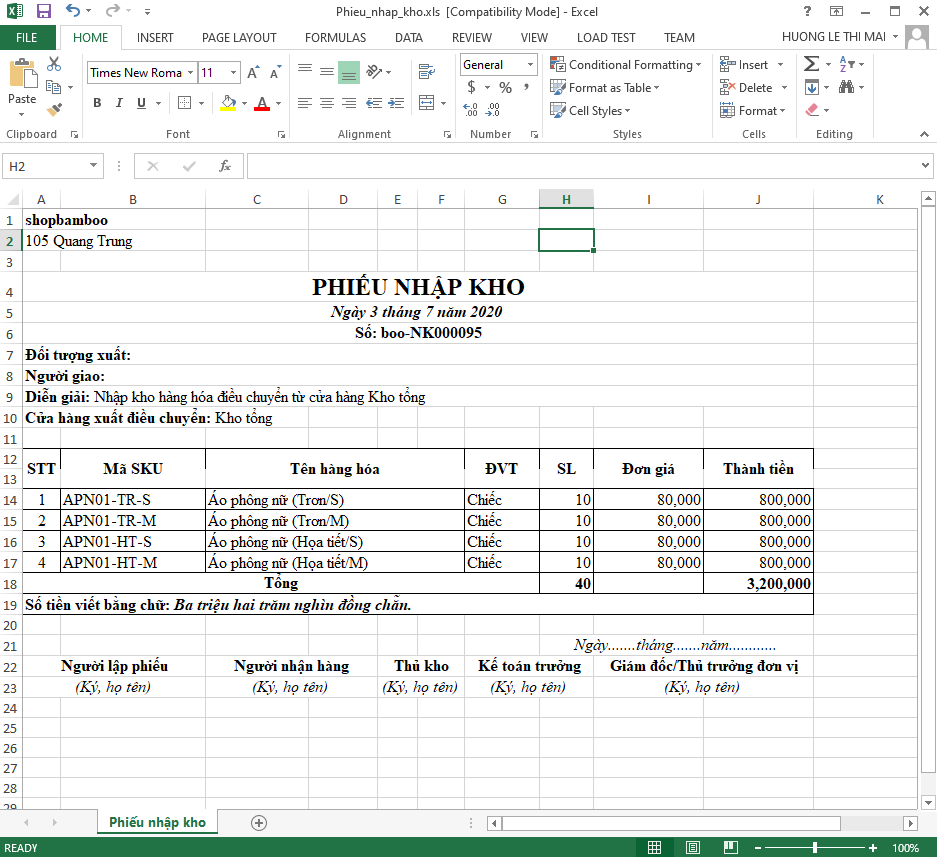Switch to the DATA tab

coord(409,38)
